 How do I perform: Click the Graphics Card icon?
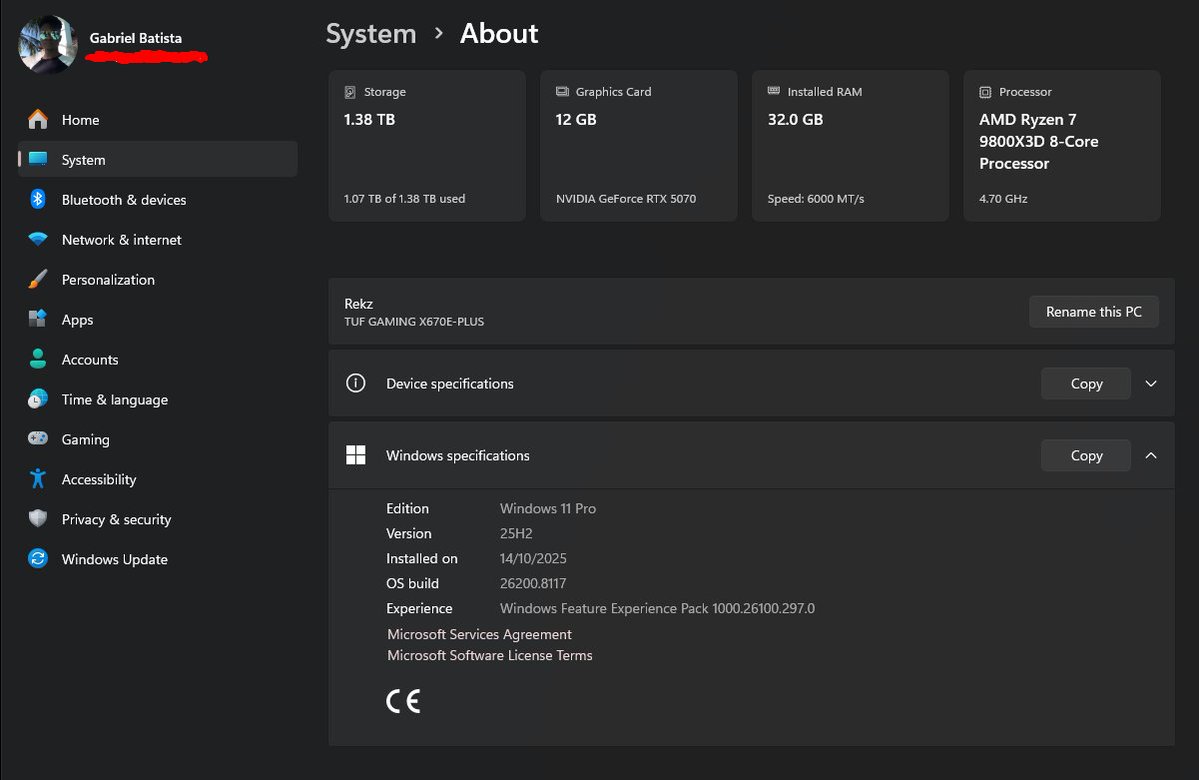click(x=562, y=92)
